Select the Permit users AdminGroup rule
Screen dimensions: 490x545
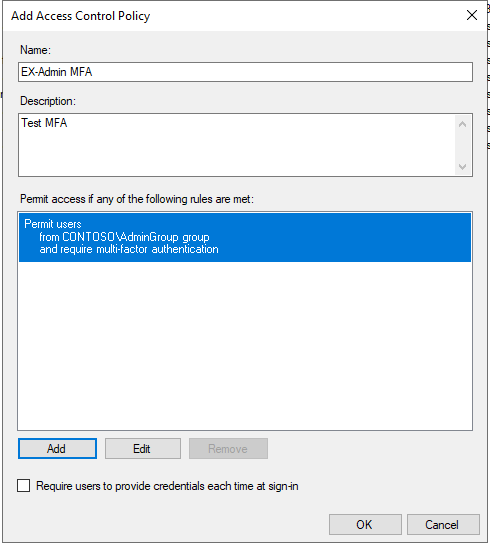point(245,237)
